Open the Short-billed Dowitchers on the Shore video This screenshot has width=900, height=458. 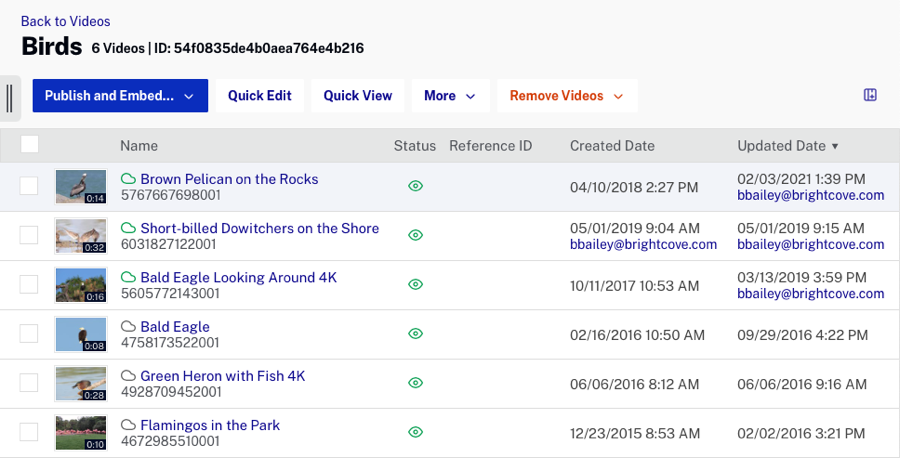259,228
